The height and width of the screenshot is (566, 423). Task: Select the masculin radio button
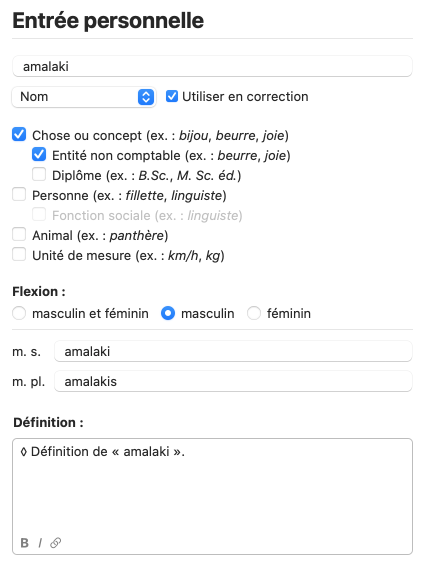tap(168, 313)
